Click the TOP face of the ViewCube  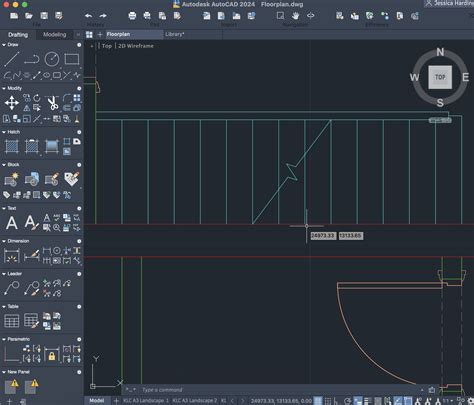(440, 77)
